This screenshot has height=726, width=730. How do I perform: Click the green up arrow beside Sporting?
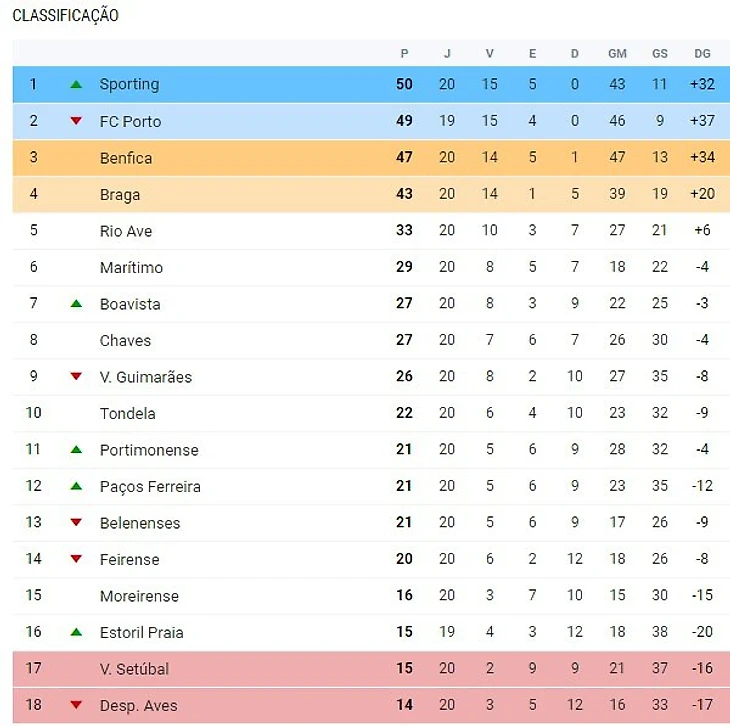pyautogui.click(x=76, y=85)
